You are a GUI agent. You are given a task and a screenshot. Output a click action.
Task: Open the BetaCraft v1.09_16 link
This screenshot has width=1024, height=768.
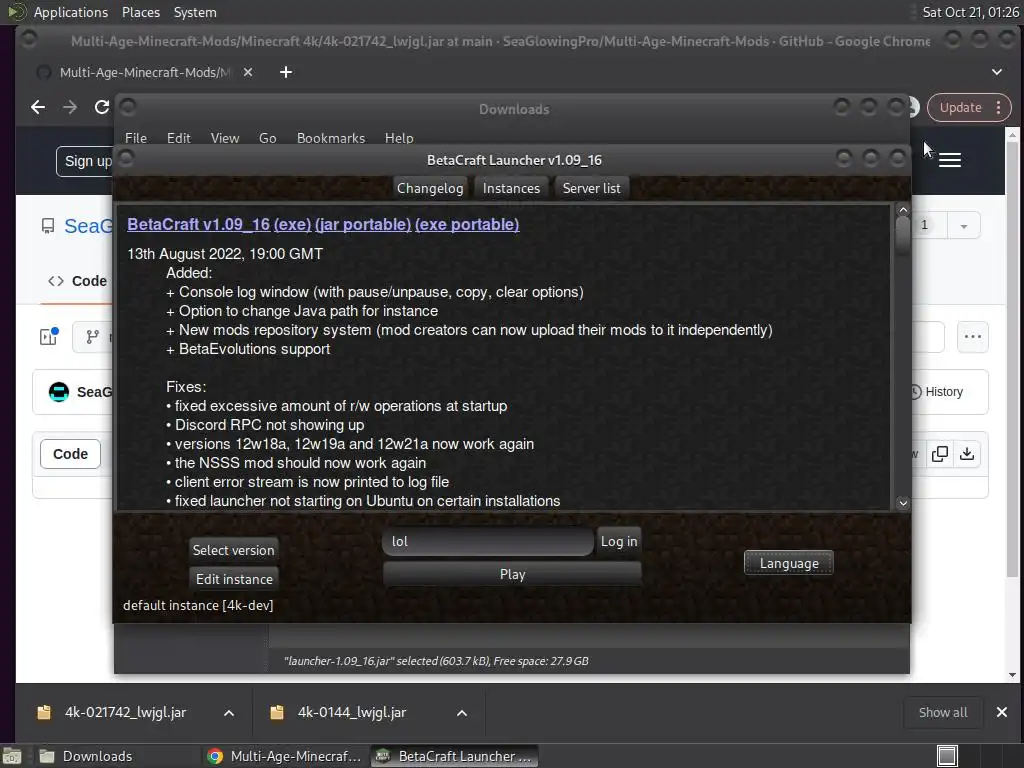coord(199,225)
